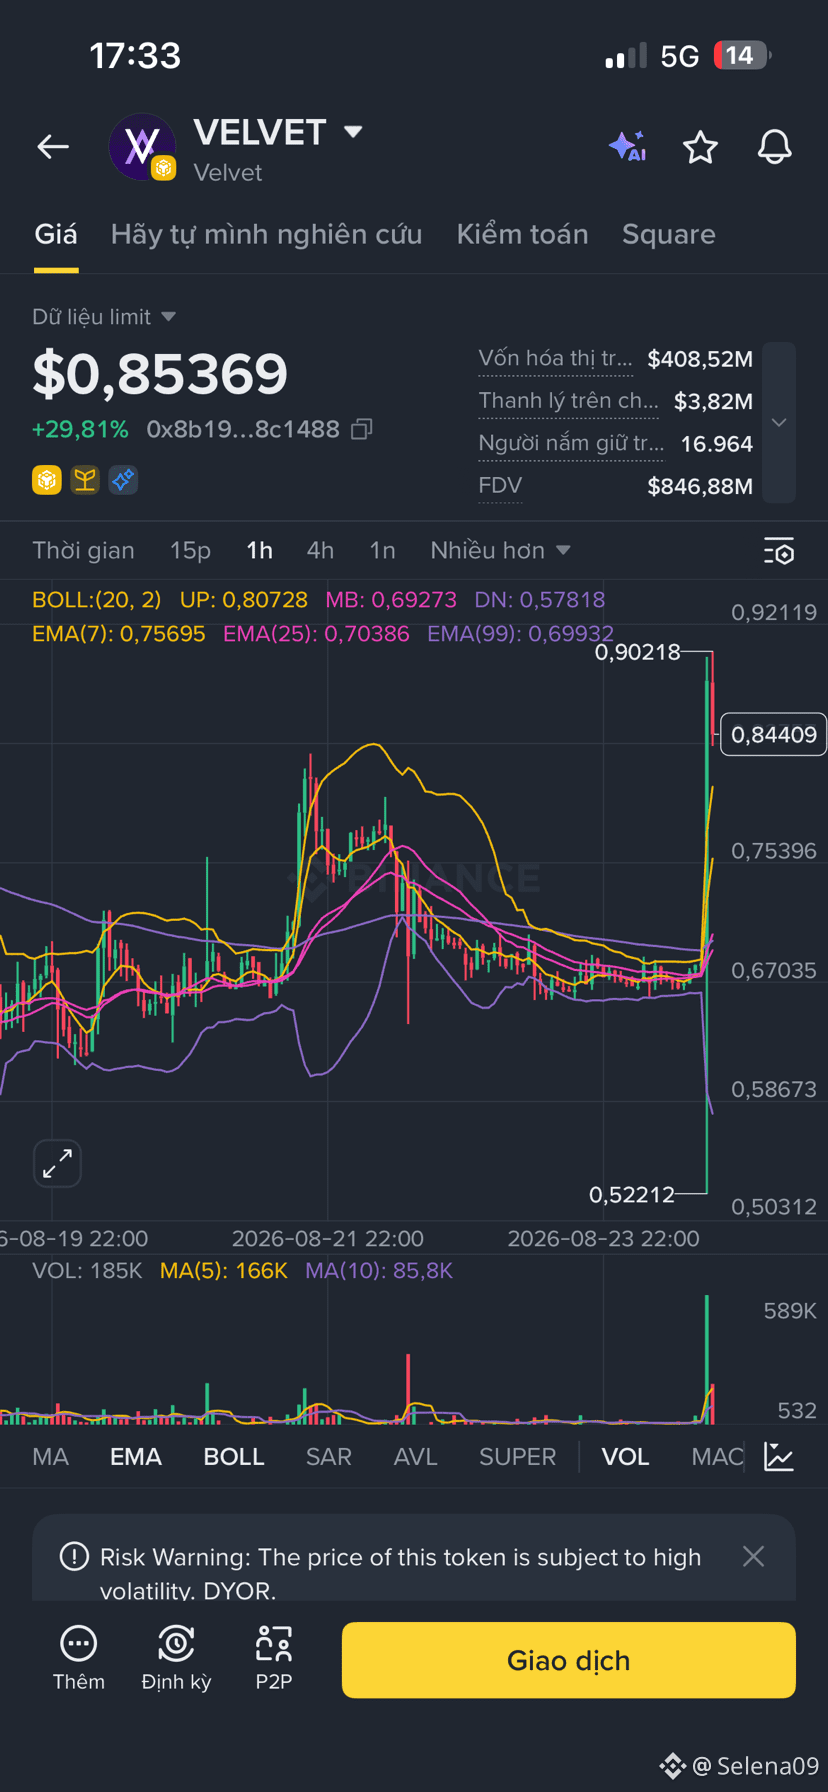
Task: Switch to the Square tab
Action: [x=669, y=234]
